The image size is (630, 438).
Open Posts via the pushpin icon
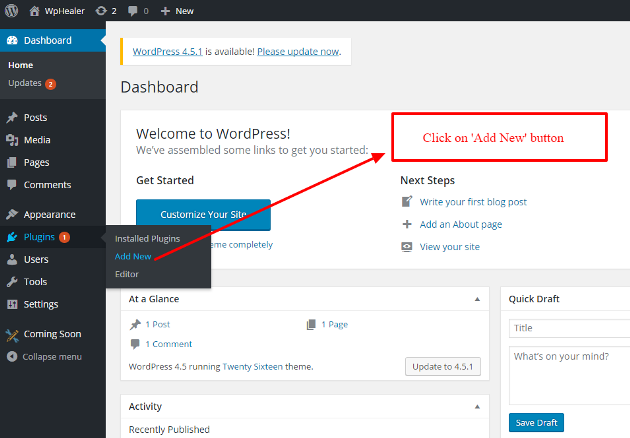click(12, 117)
